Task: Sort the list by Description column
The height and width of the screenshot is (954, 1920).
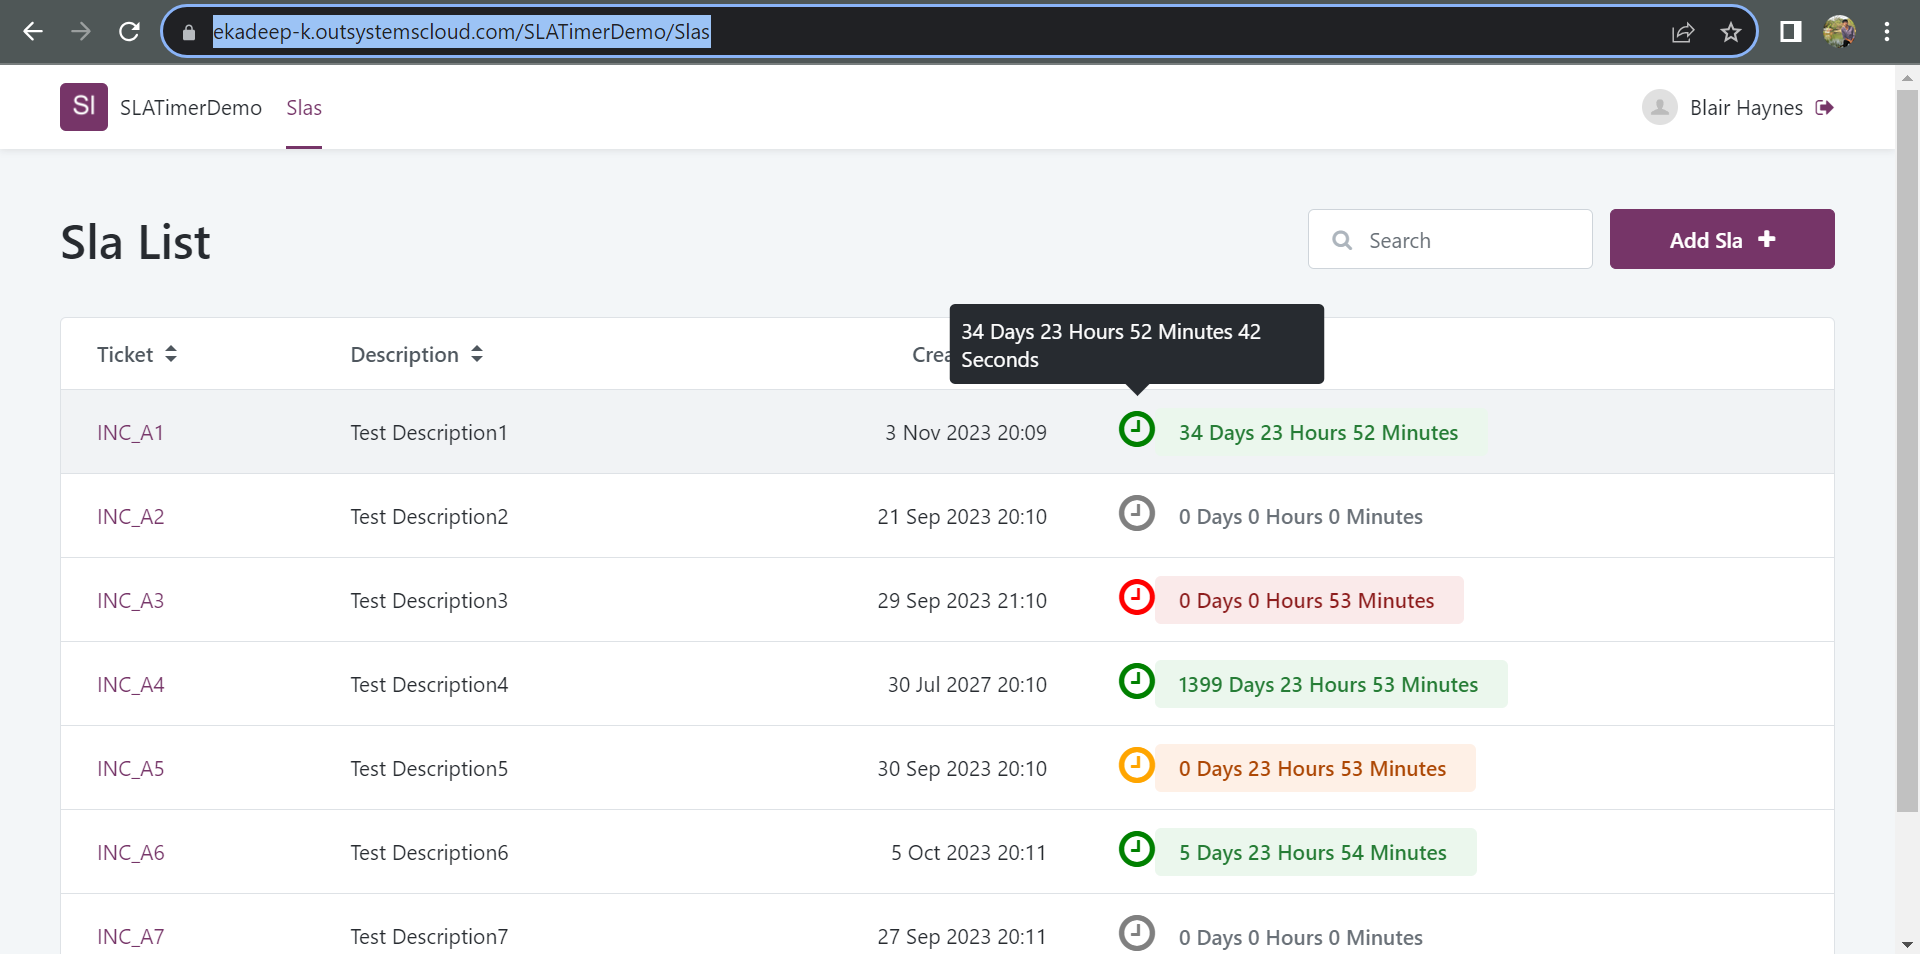Action: pyautogui.click(x=417, y=354)
